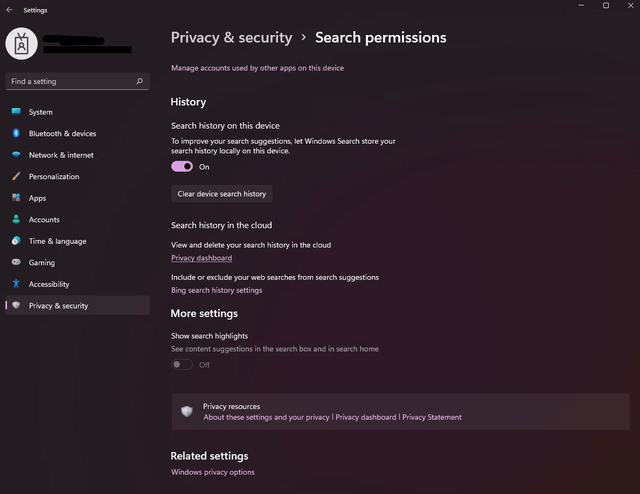
Task: Open the Apps settings category
Action: coord(78,198)
